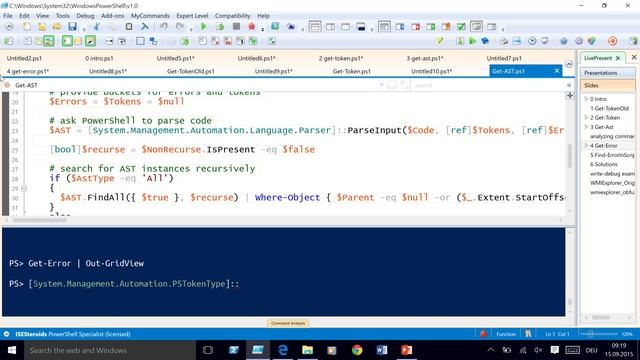This screenshot has height=360, width=640.
Task: Run script with green play icon
Action: click(203, 27)
